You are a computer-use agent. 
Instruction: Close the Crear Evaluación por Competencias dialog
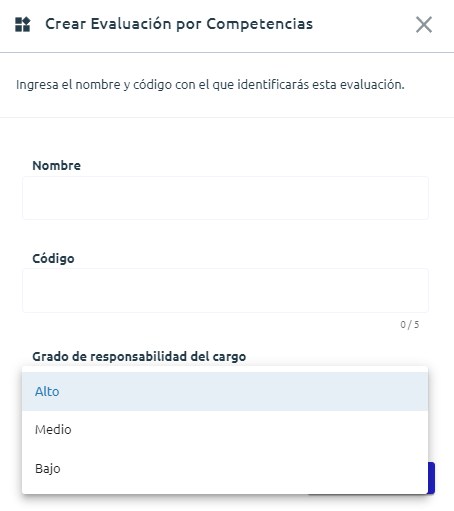[424, 25]
